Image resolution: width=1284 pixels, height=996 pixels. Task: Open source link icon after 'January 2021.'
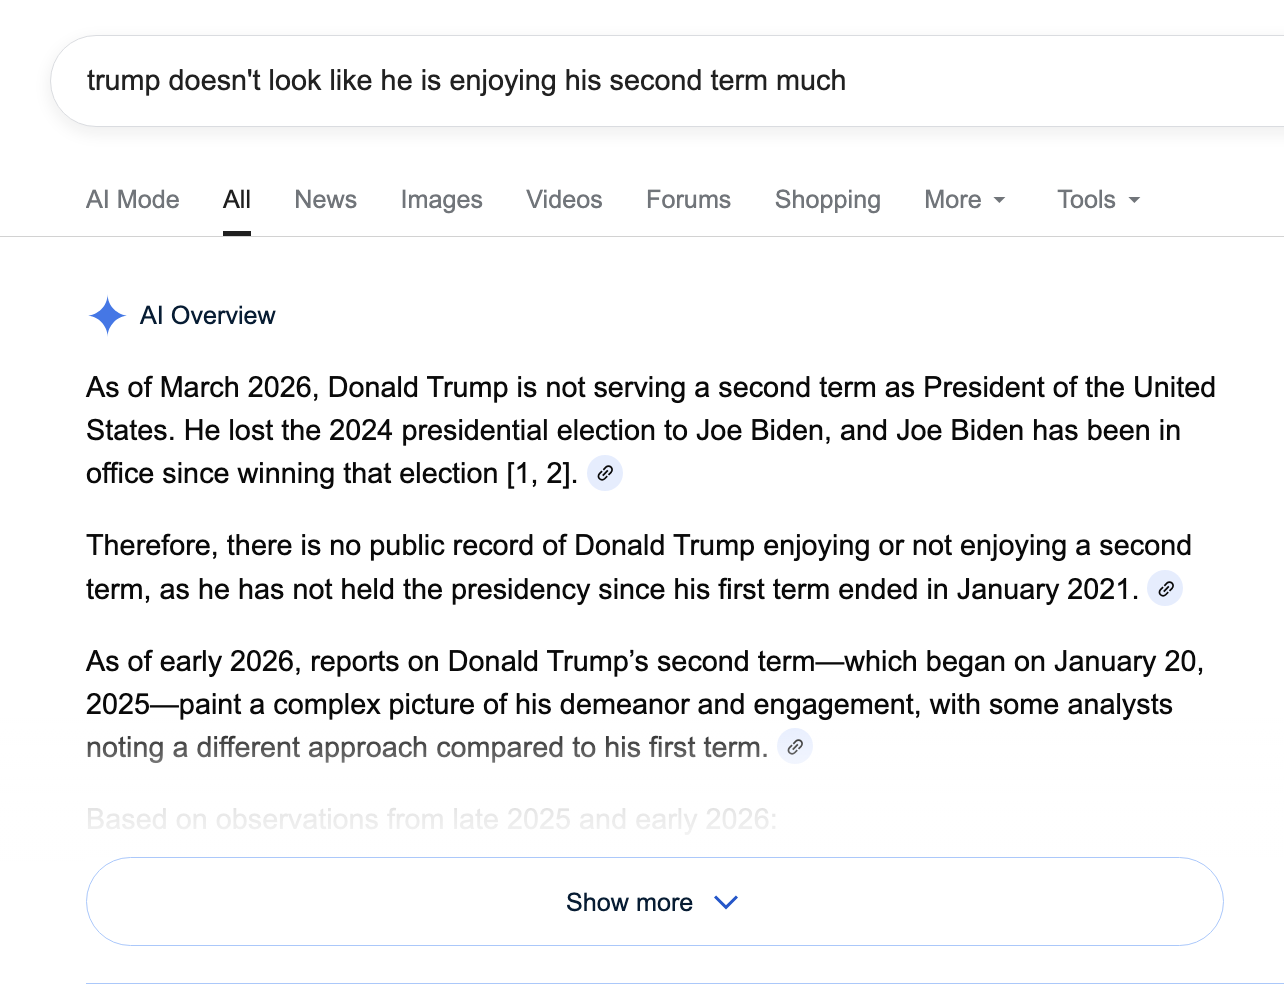coord(1165,589)
